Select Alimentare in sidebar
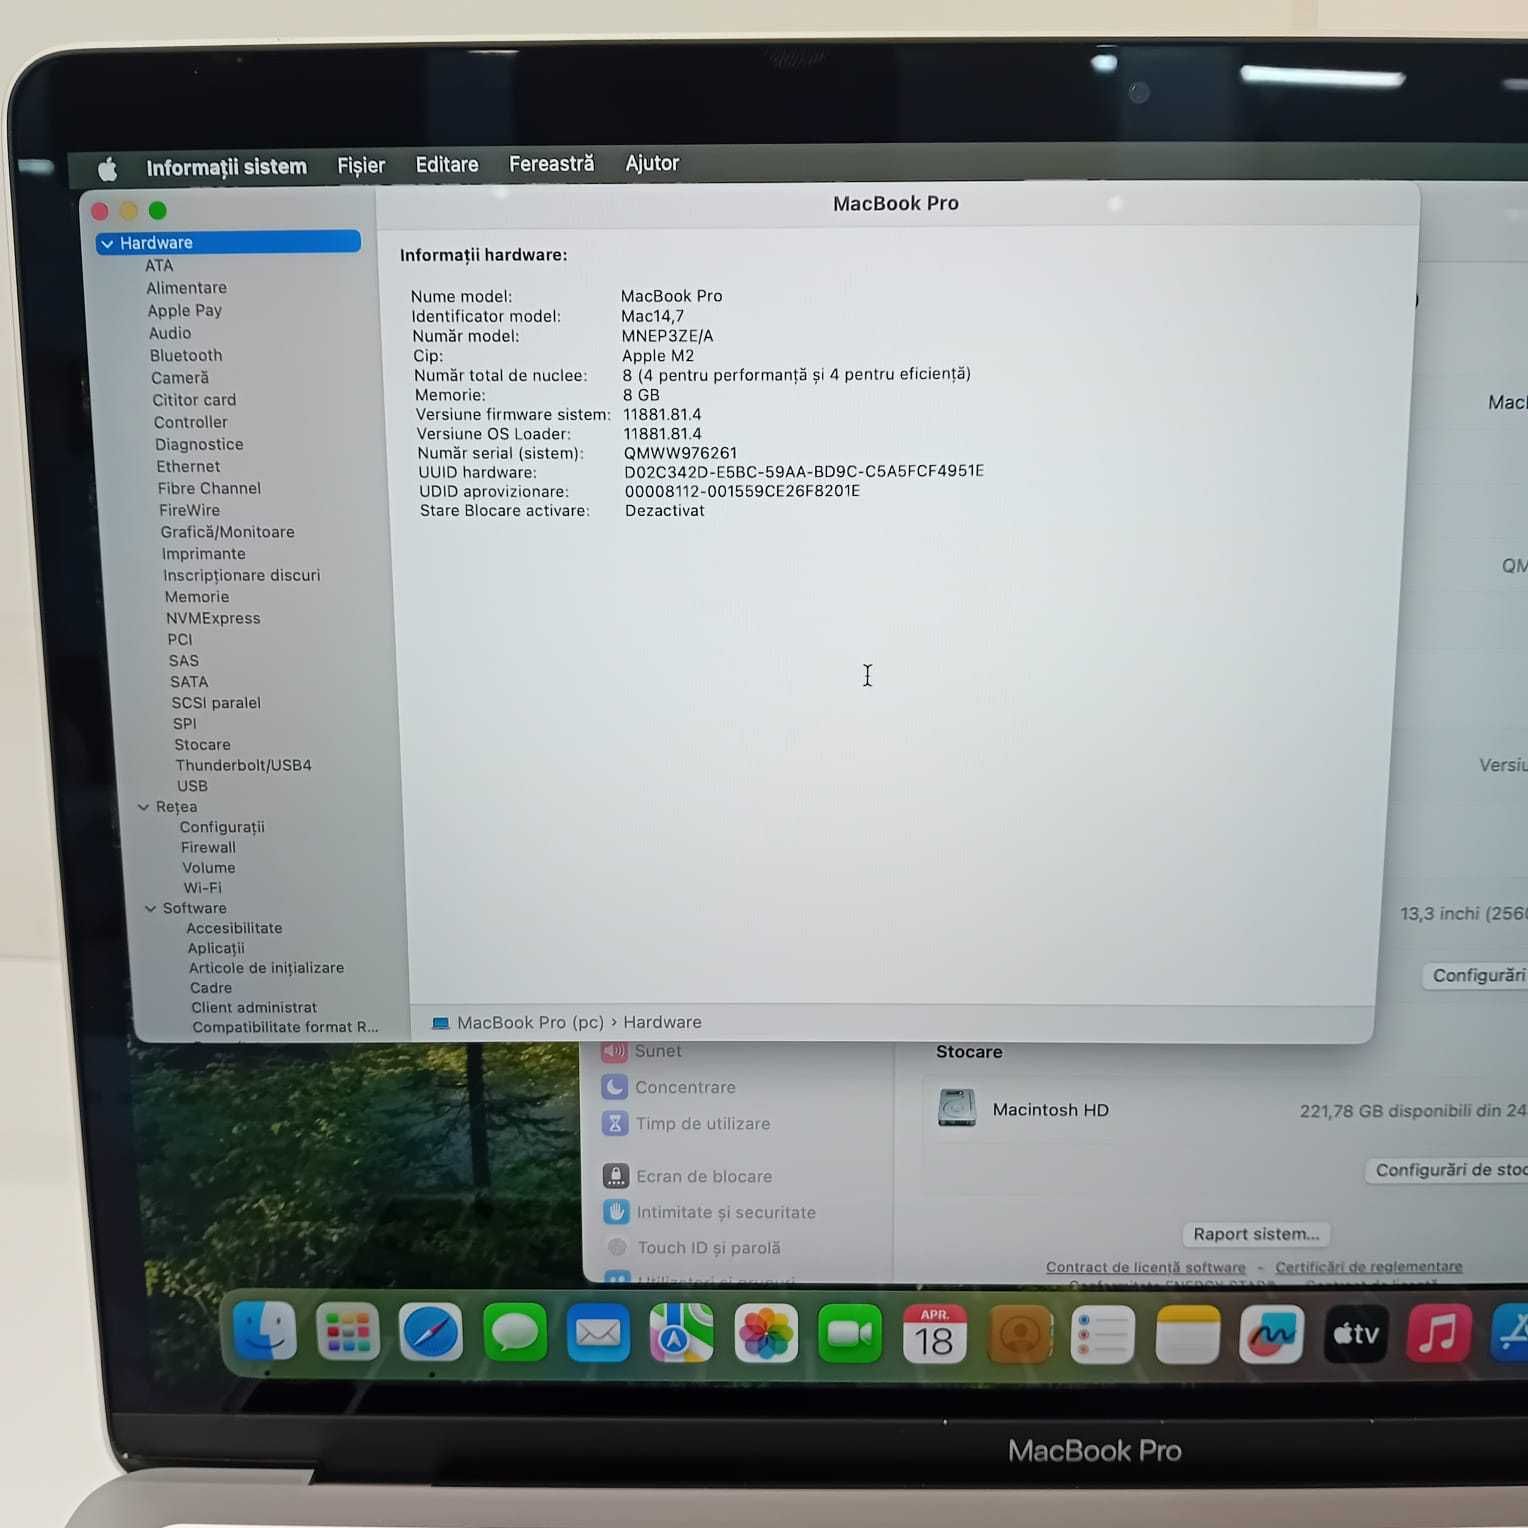1528x1528 pixels. click(186, 287)
